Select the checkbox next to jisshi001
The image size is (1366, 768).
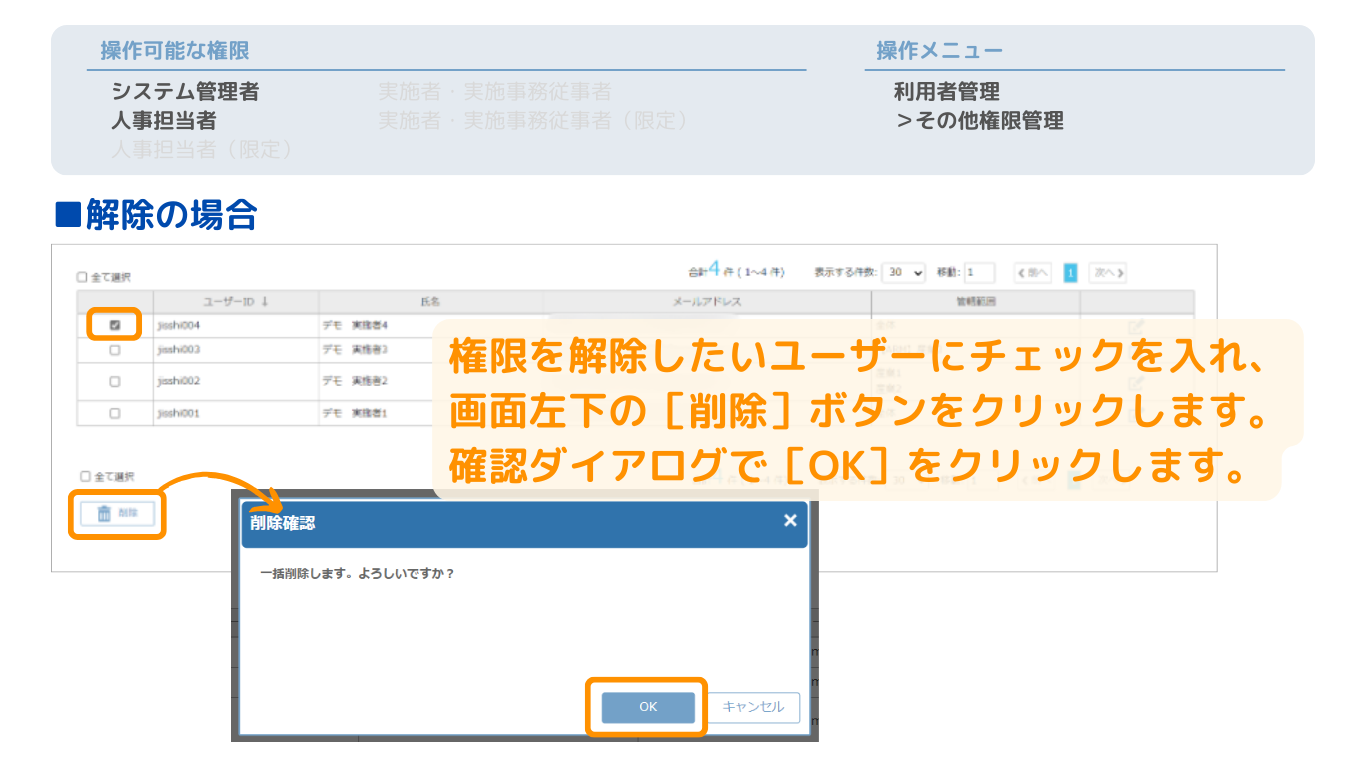(115, 413)
